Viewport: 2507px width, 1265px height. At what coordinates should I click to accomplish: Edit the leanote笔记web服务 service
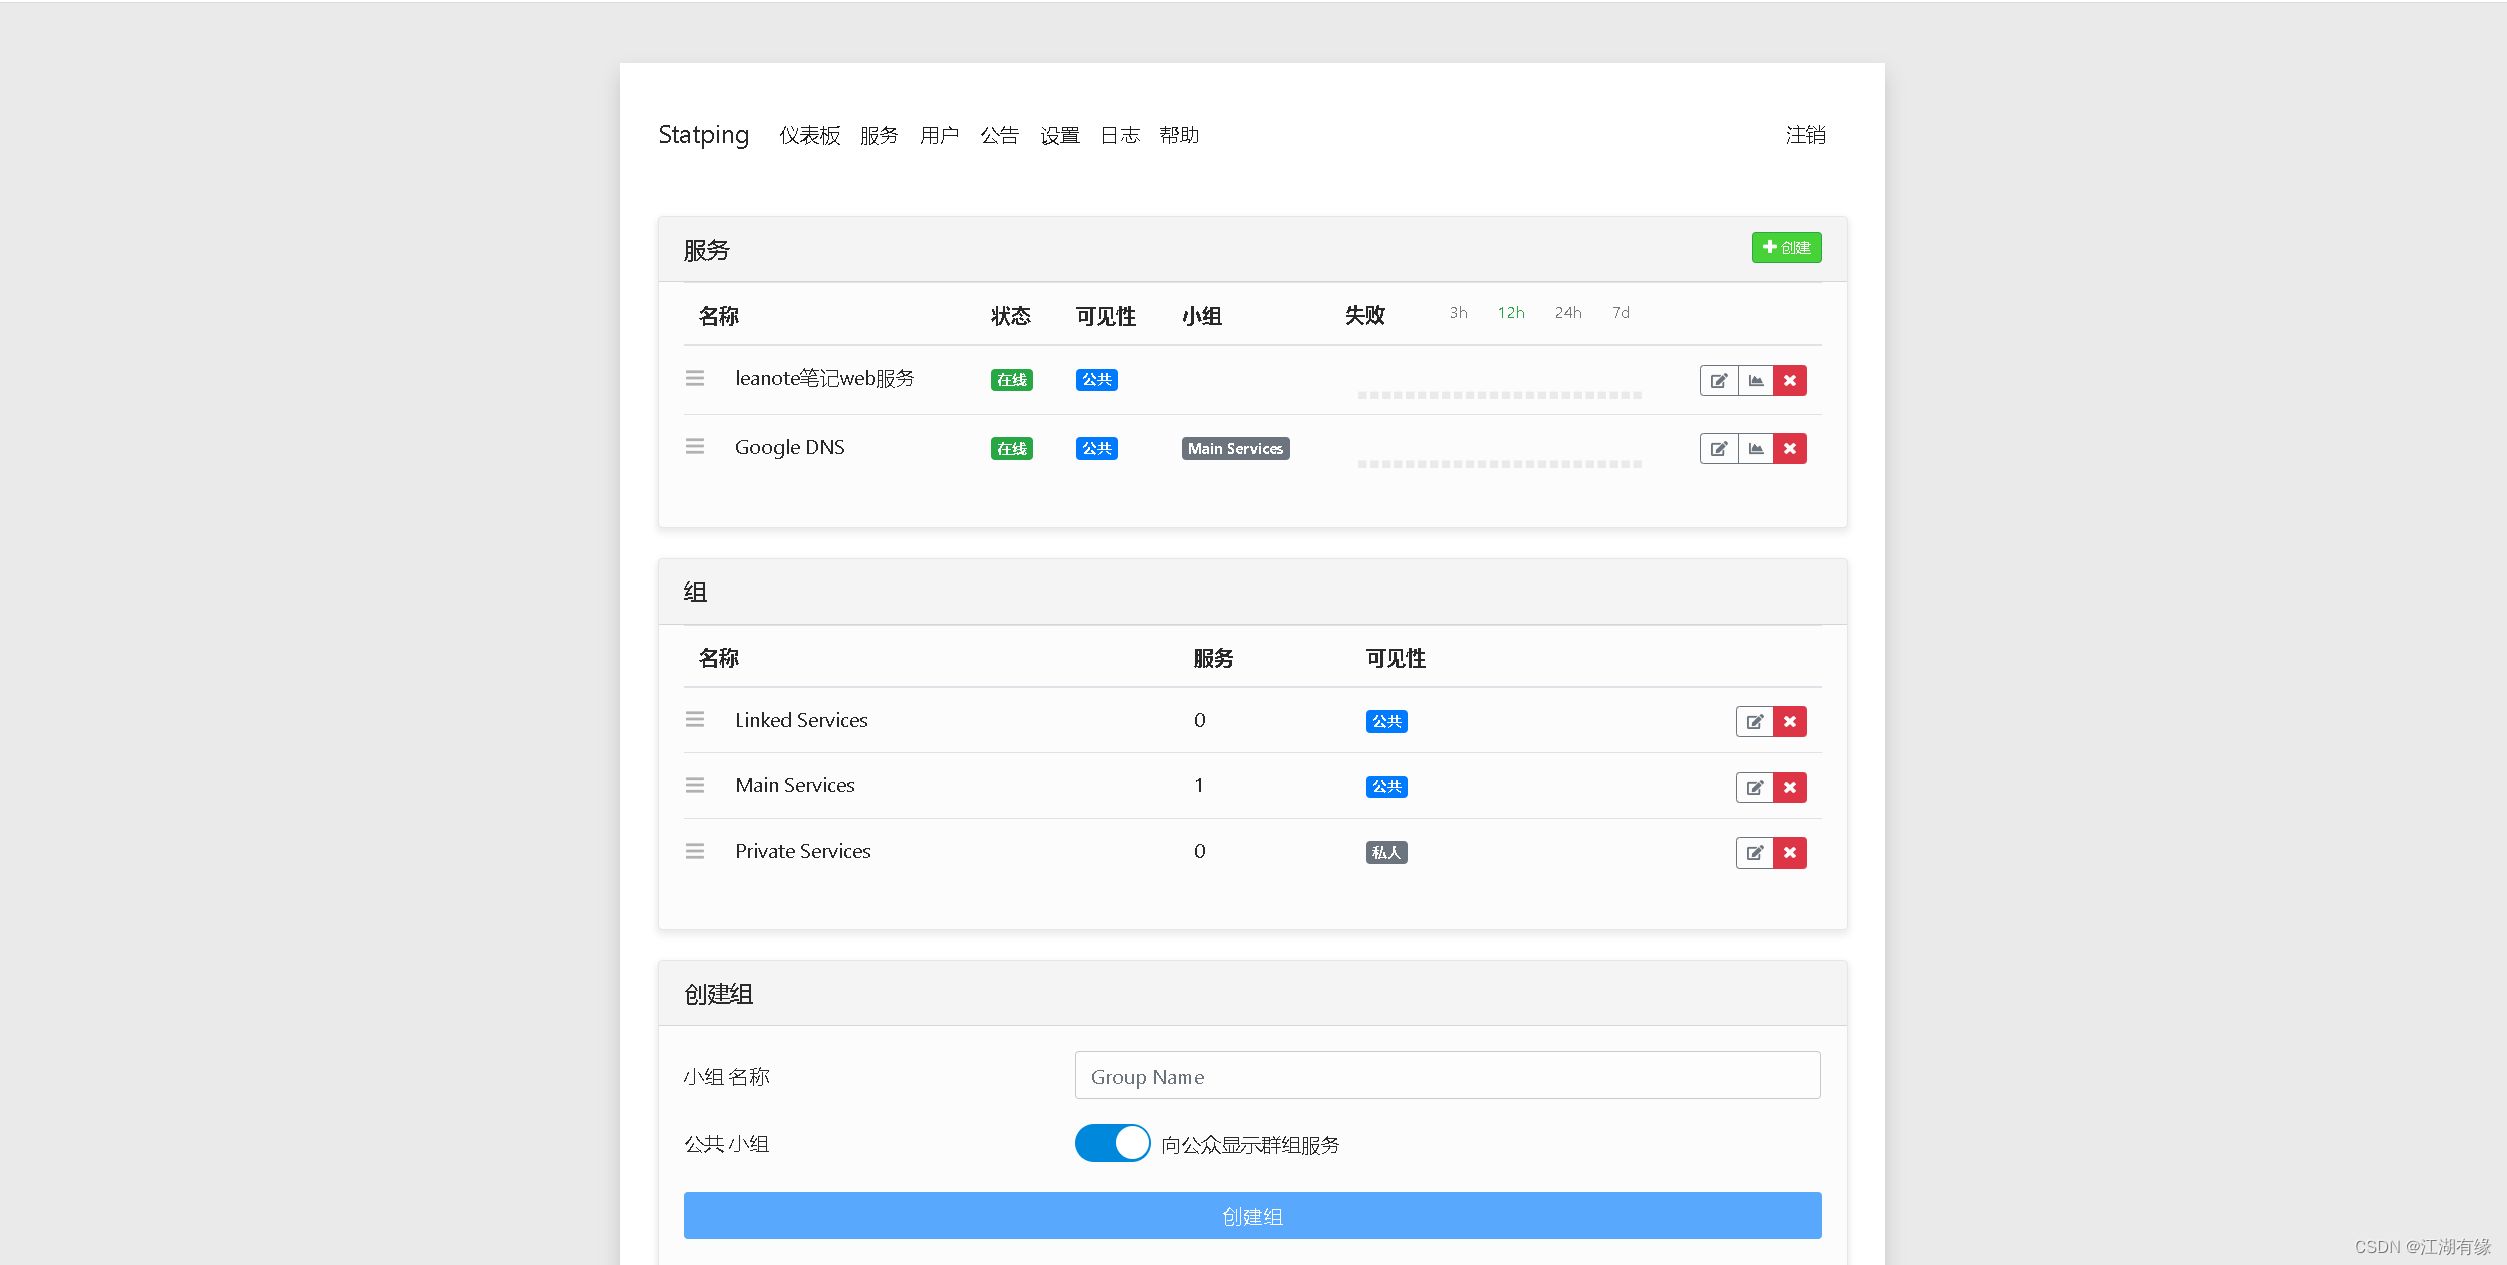tap(1718, 381)
